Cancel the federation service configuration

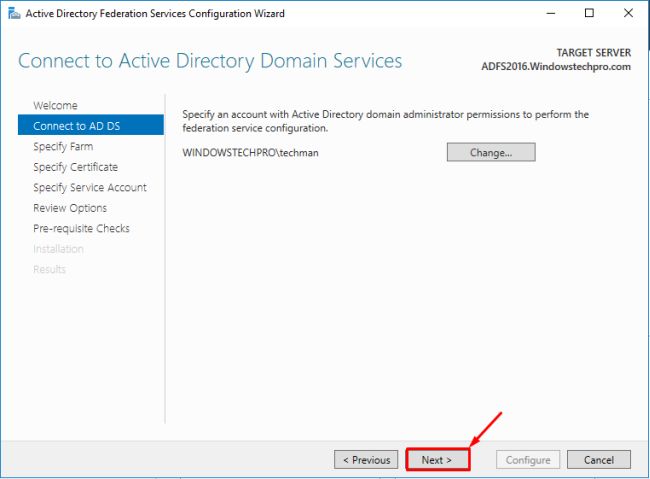pyautogui.click(x=598, y=460)
